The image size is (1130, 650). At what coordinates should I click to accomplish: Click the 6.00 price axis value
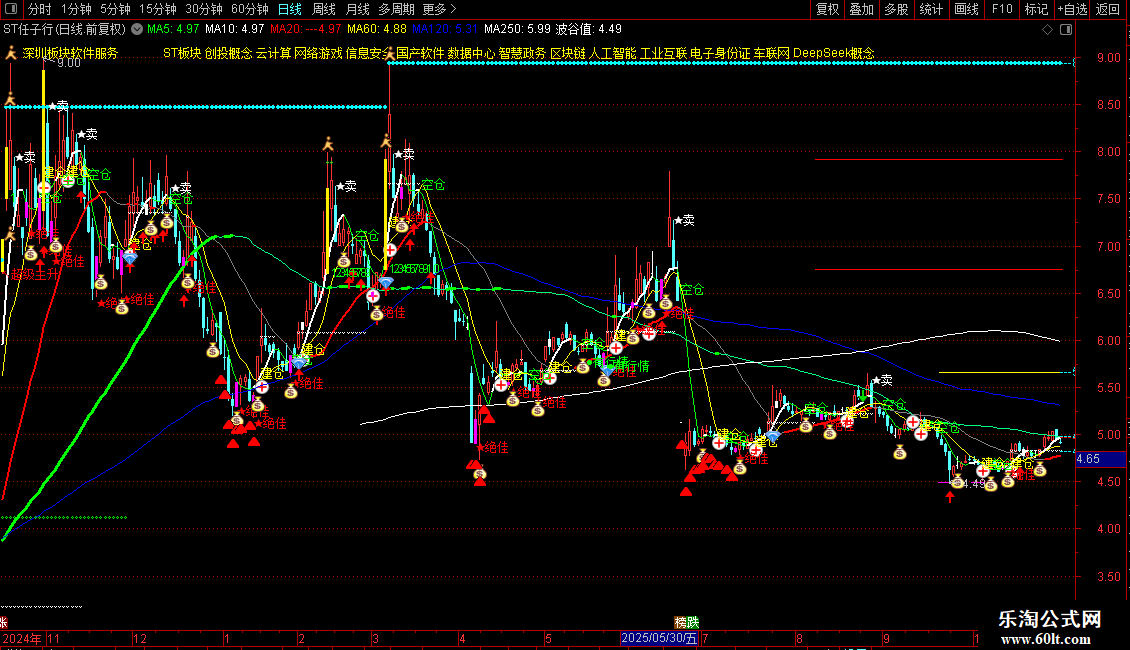tap(1109, 341)
